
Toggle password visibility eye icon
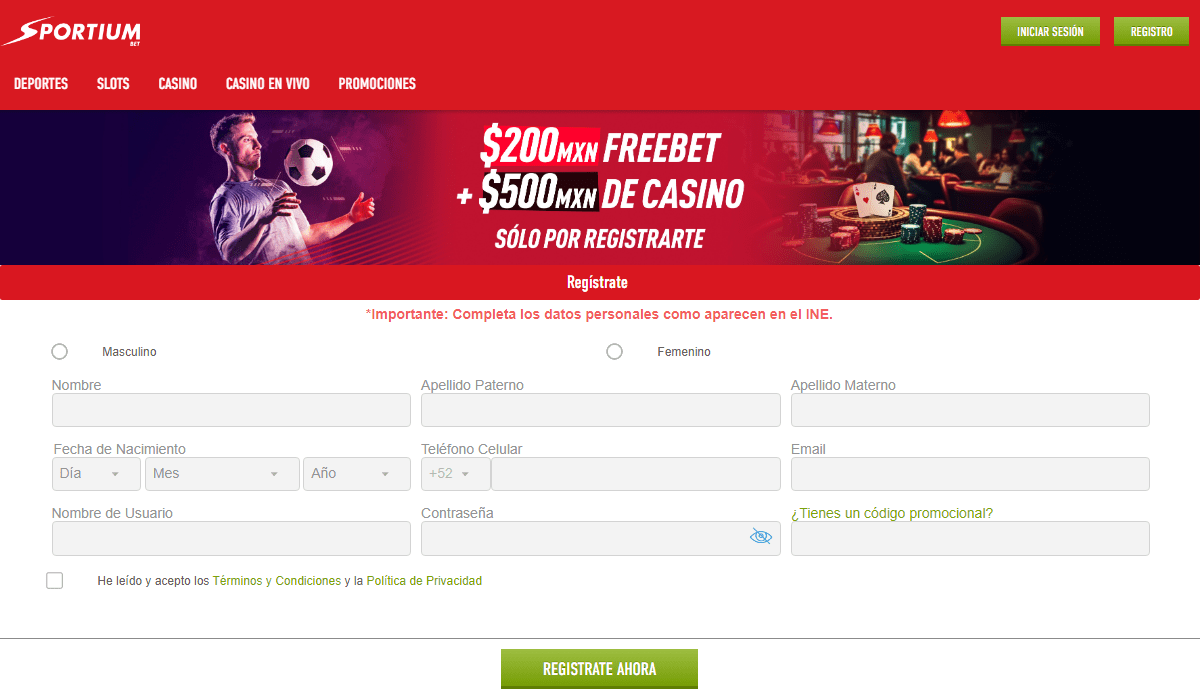[x=761, y=537]
